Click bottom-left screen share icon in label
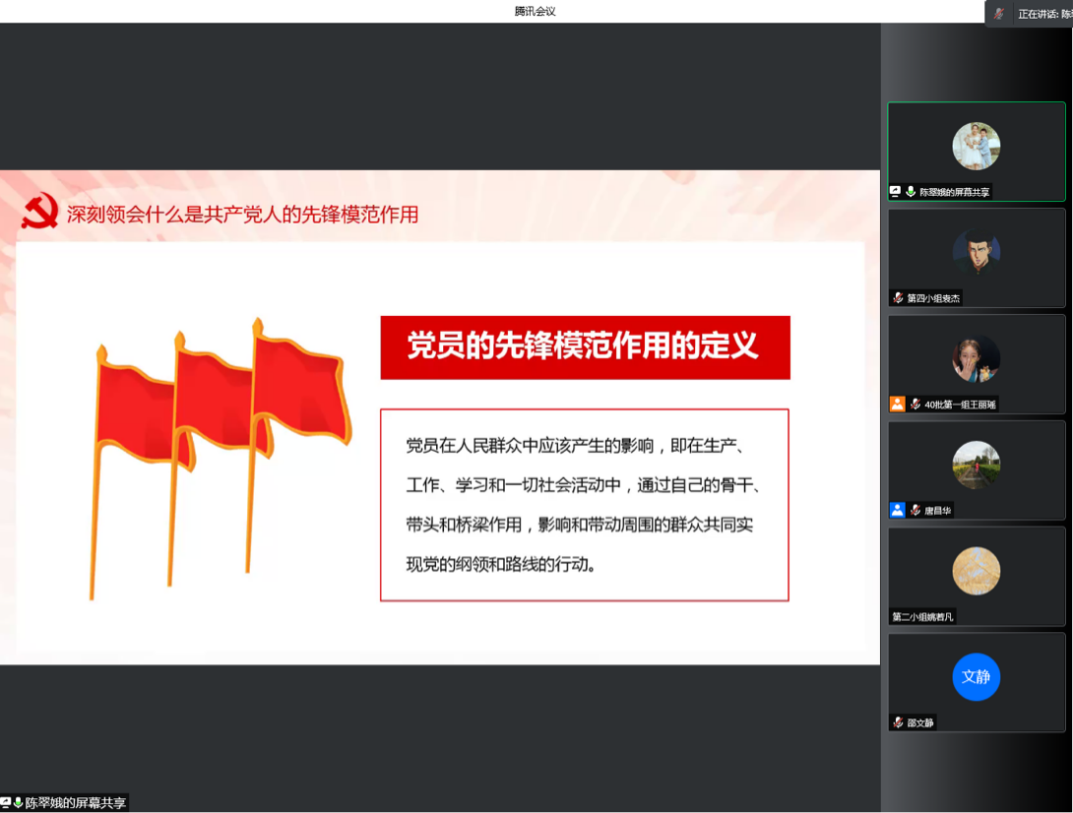Image resolution: width=1073 pixels, height=813 pixels. pos(6,803)
